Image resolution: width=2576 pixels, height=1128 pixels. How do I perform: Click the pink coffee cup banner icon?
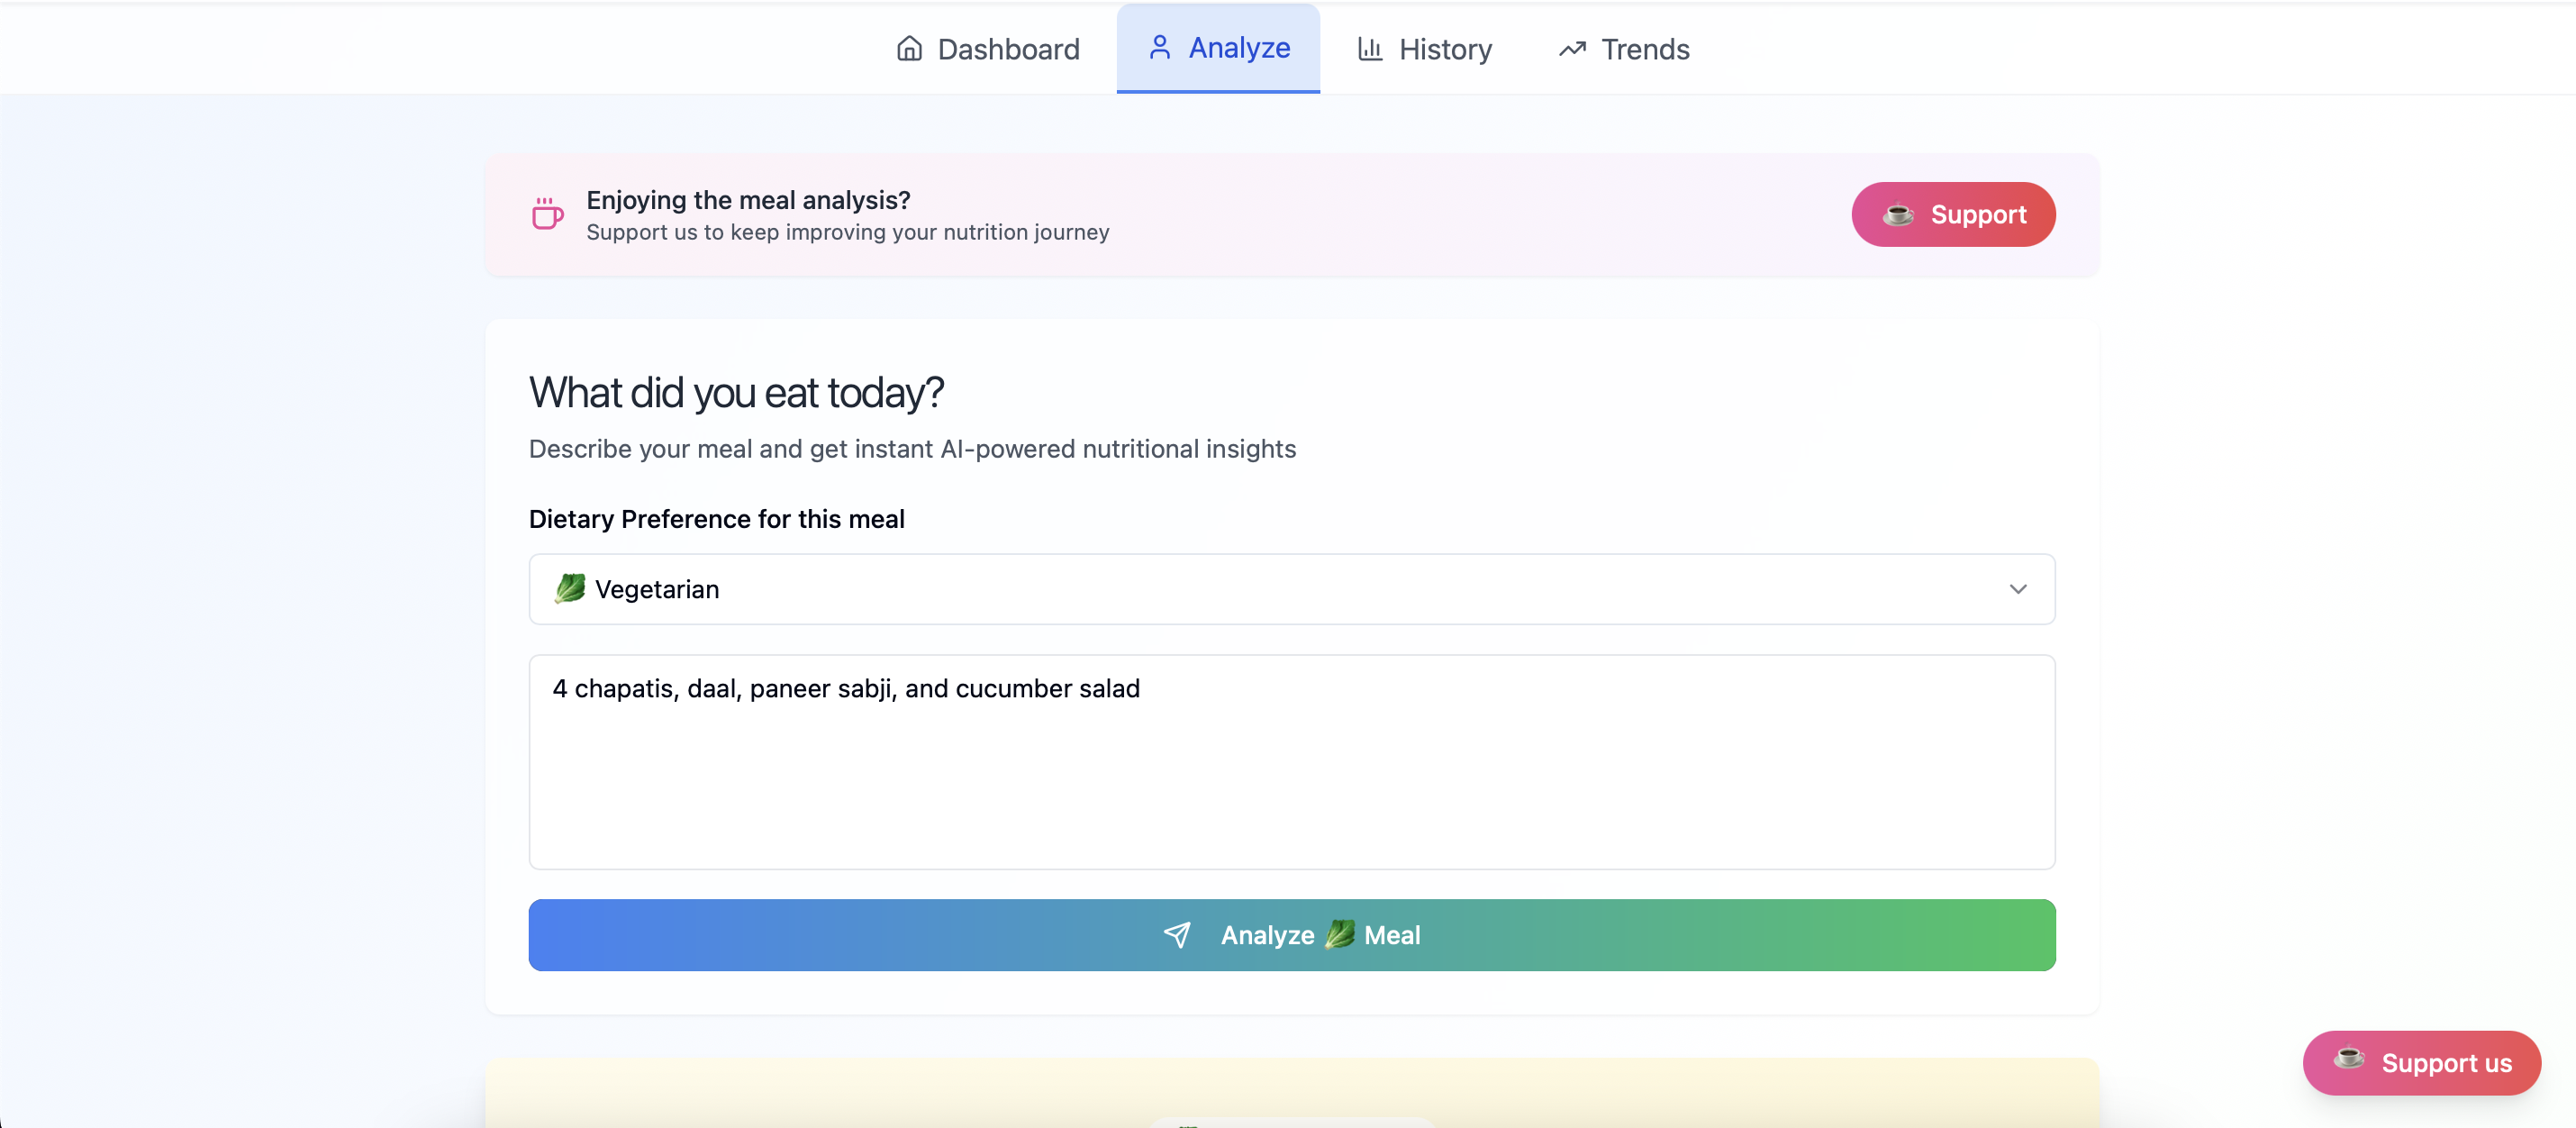click(547, 214)
